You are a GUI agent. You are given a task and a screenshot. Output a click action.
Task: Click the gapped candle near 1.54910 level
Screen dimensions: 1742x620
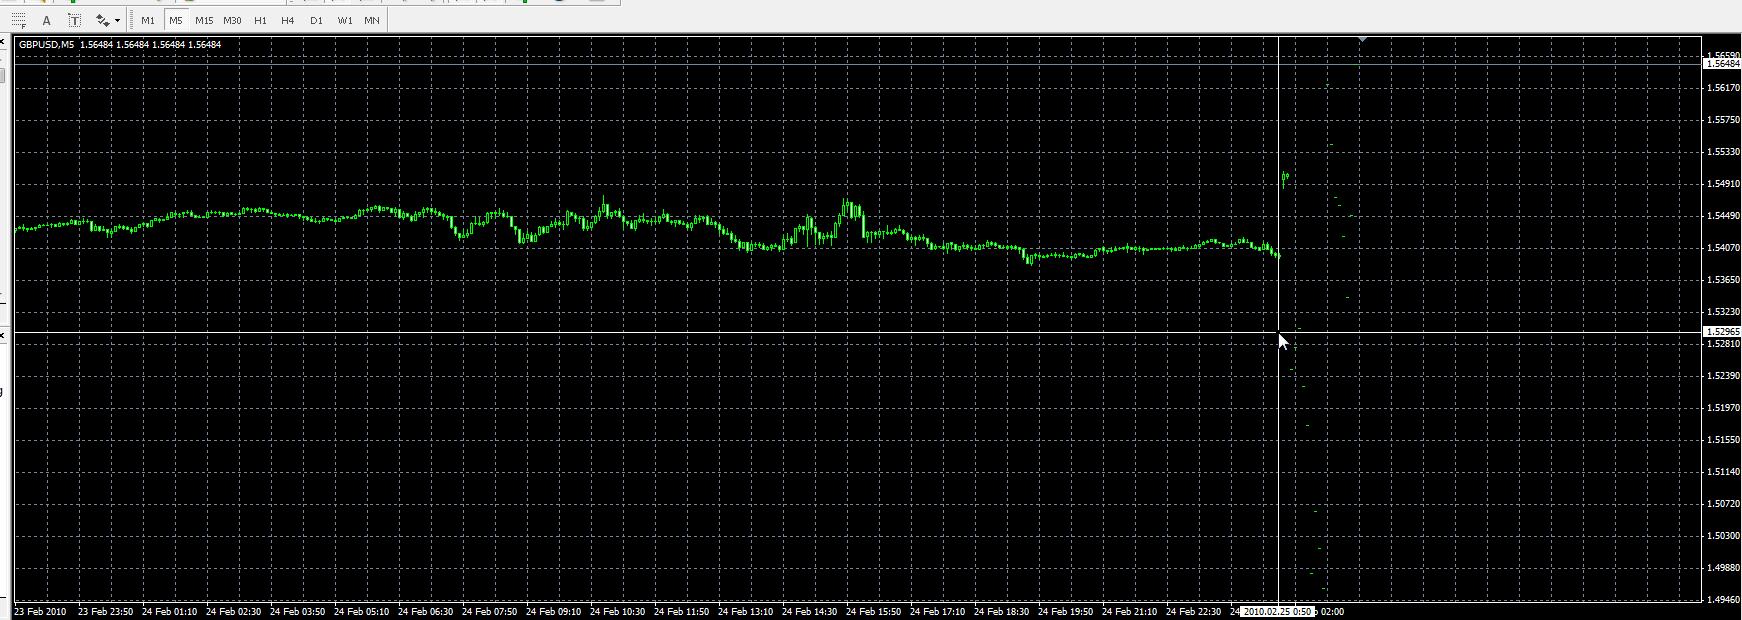(1285, 179)
